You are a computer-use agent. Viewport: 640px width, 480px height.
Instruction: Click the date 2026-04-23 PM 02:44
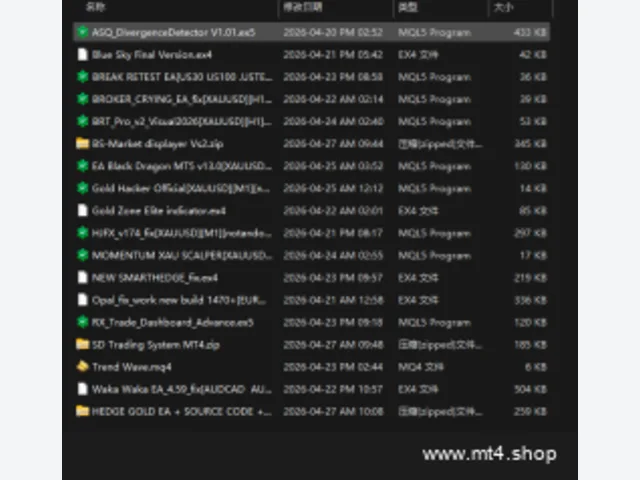click(333, 367)
